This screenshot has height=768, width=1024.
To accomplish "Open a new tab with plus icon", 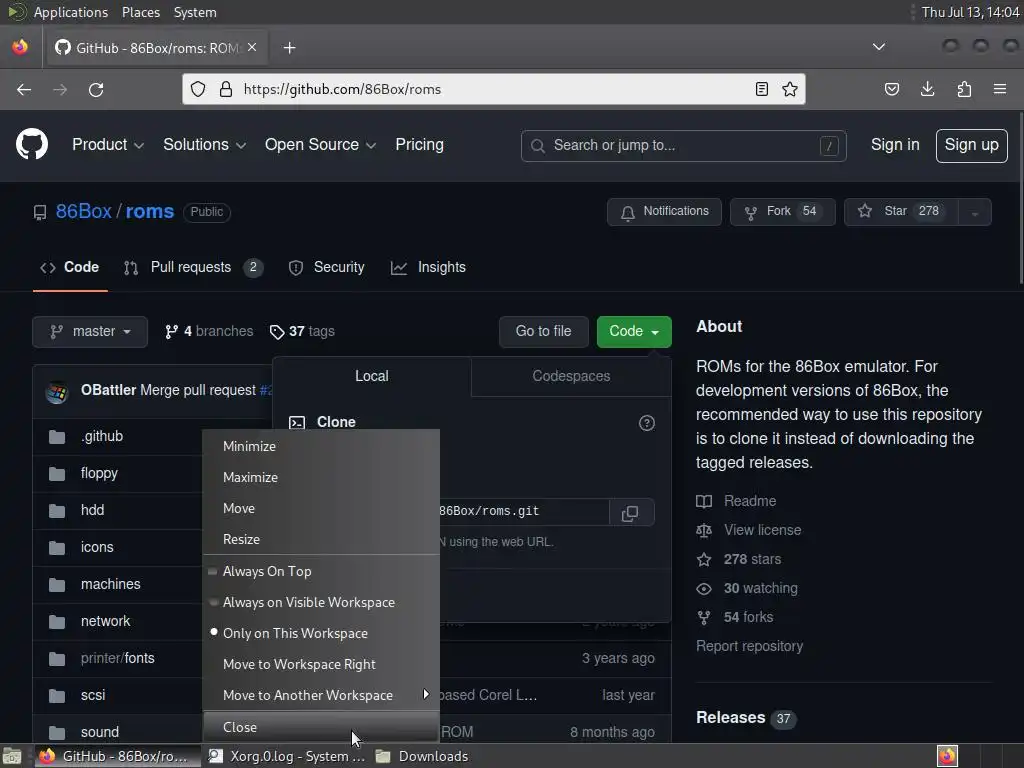I will [x=289, y=48].
